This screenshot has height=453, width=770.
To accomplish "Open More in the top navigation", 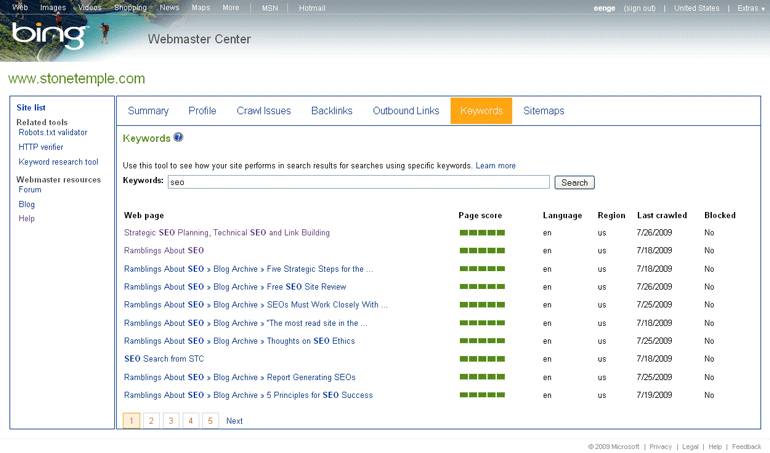I will click(231, 8).
